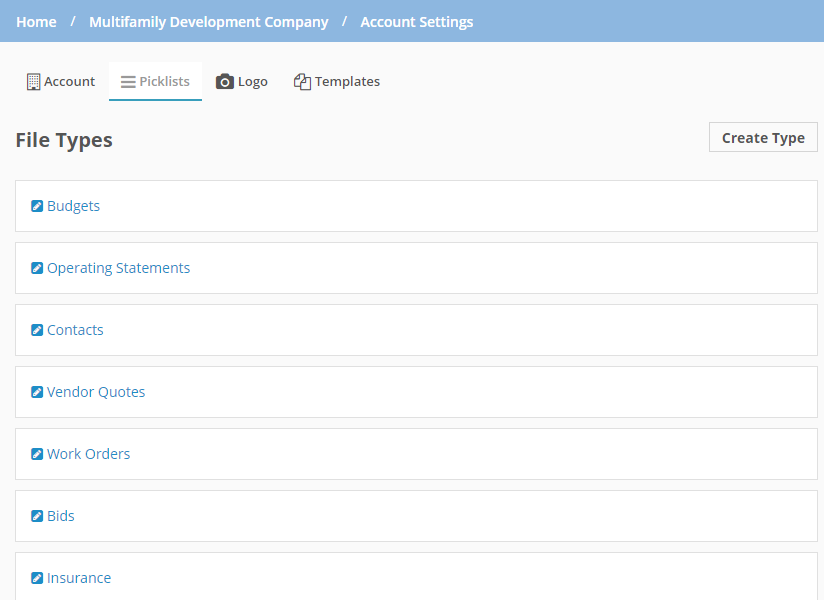Open the Contacts file type
Image resolution: width=824 pixels, height=600 pixels.
[x=75, y=330]
